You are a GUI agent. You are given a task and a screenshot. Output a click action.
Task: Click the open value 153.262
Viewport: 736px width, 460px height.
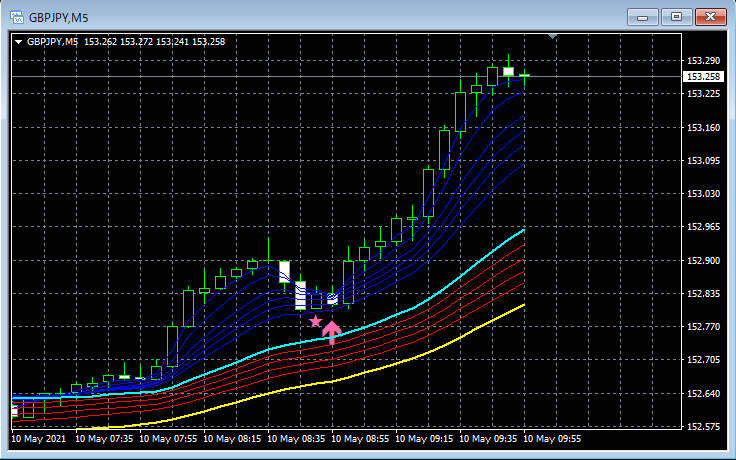100,42
